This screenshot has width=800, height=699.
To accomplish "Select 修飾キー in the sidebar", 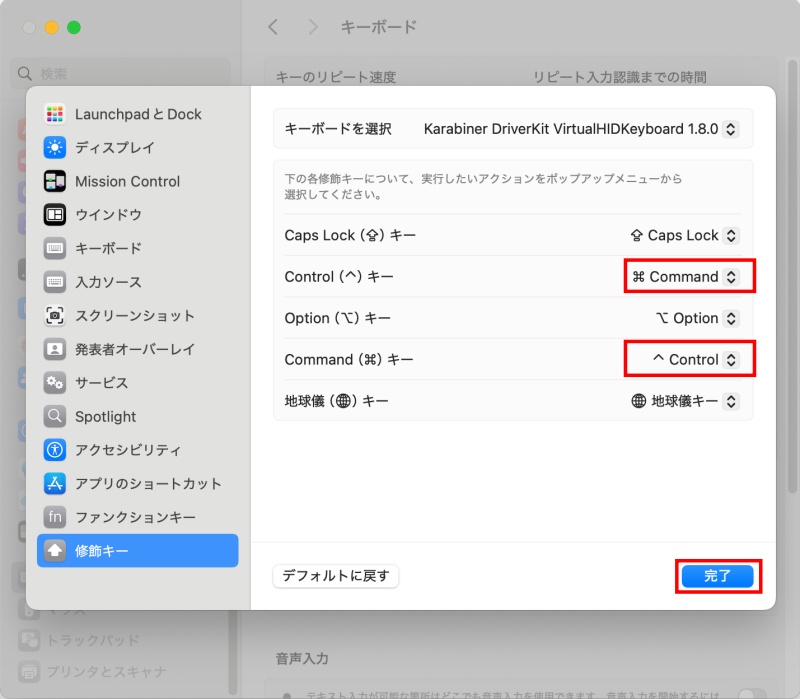I will click(x=137, y=551).
